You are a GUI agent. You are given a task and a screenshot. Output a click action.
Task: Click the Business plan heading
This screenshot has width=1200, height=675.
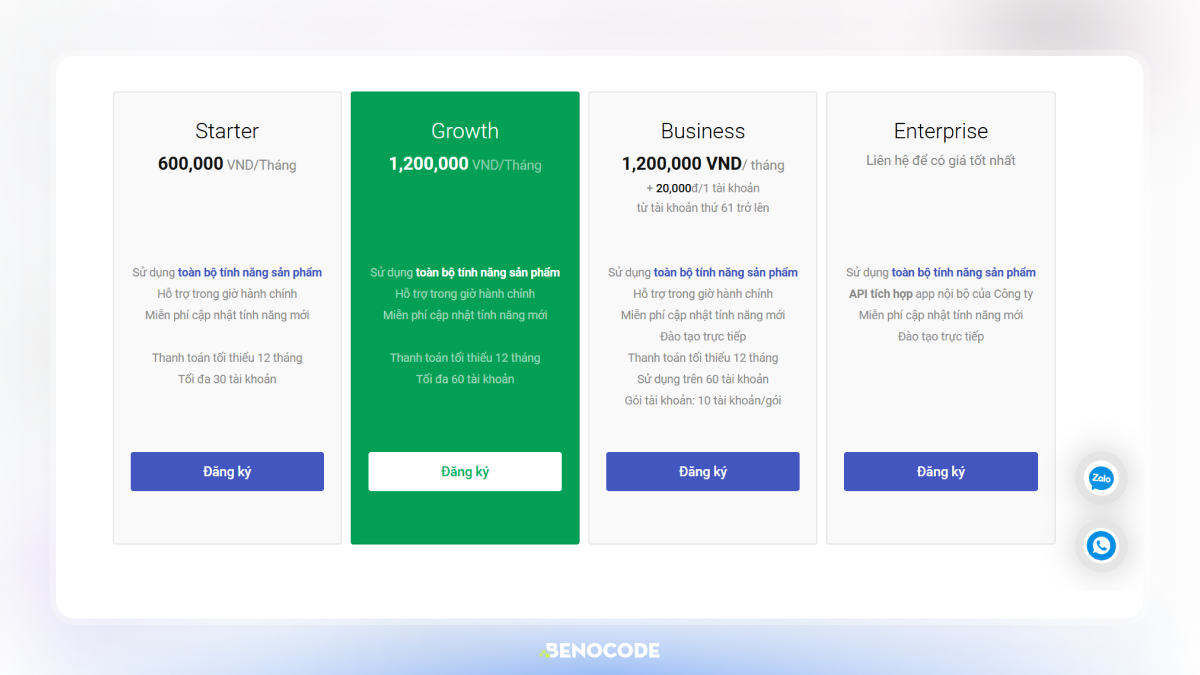click(x=703, y=131)
